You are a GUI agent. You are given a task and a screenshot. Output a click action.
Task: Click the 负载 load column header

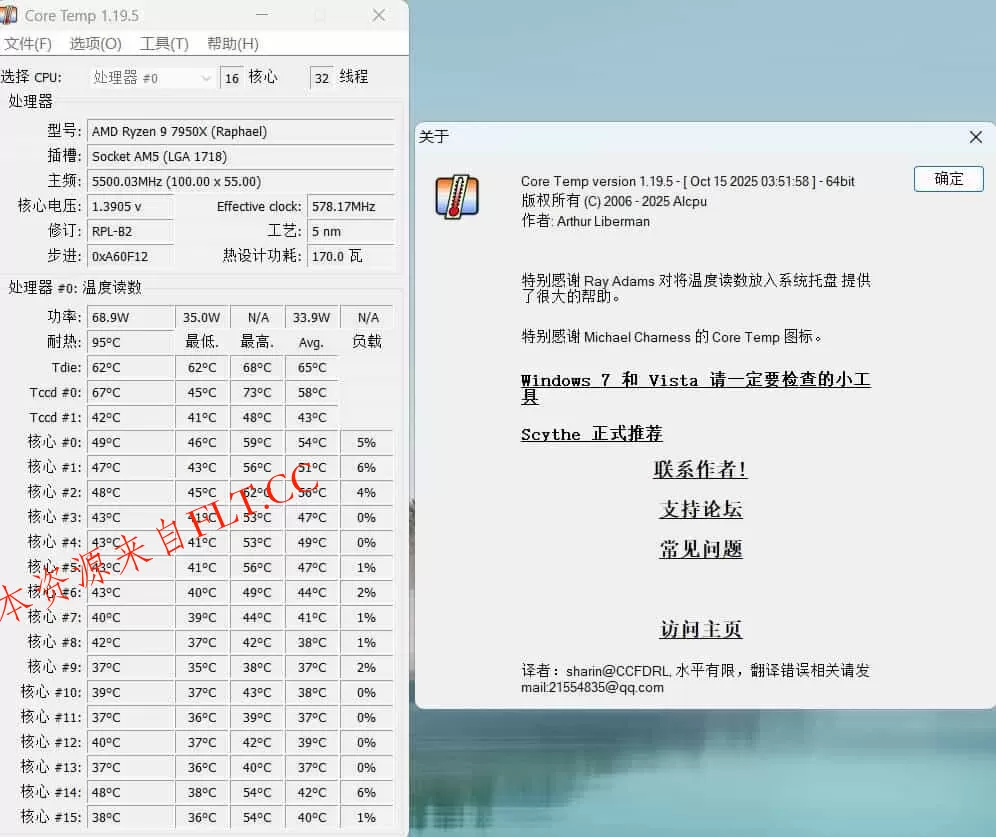[367, 342]
